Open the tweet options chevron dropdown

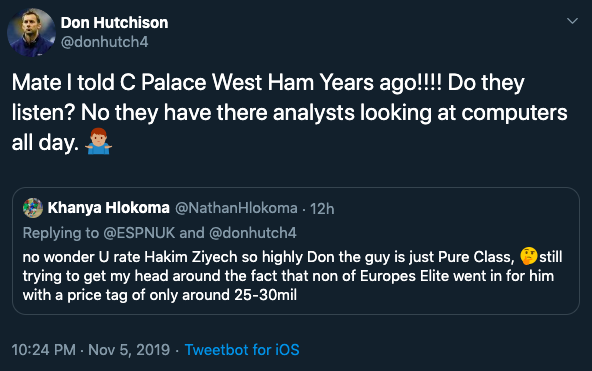point(572,21)
